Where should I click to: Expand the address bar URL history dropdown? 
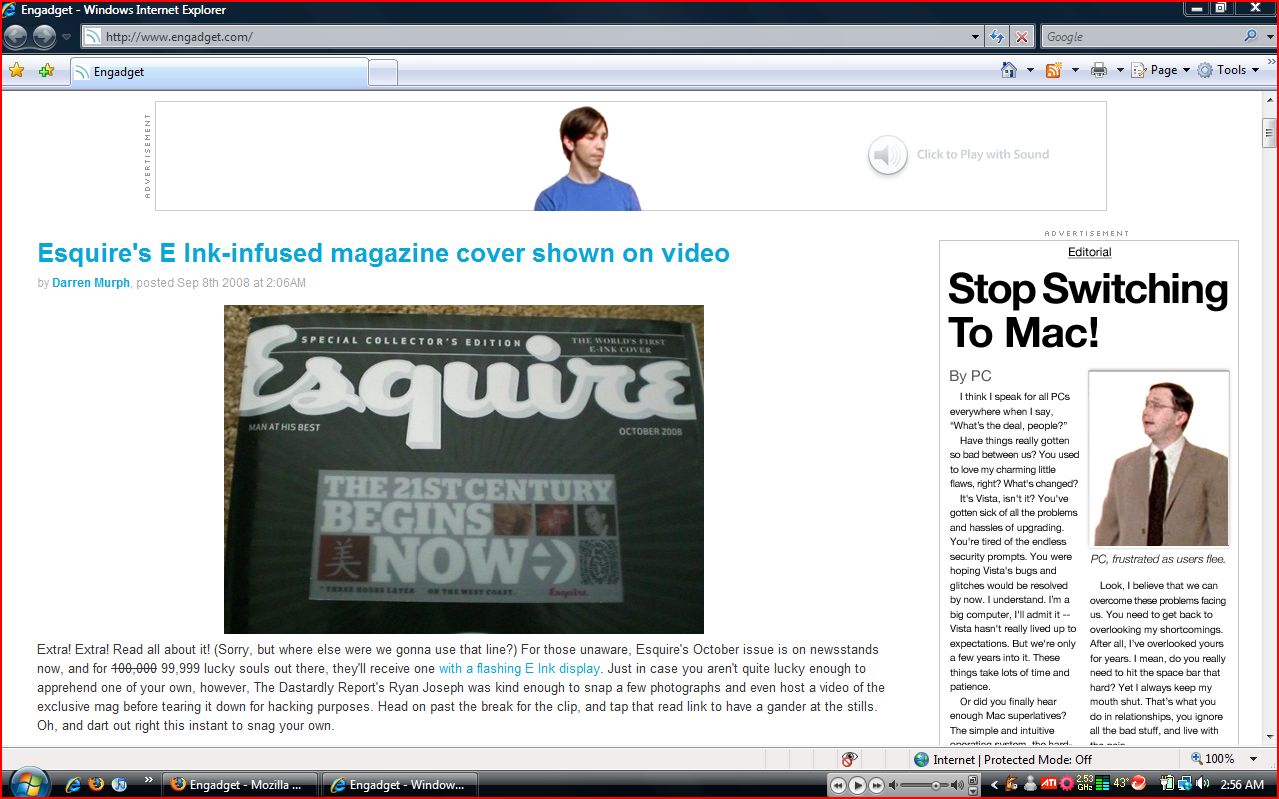click(x=976, y=37)
